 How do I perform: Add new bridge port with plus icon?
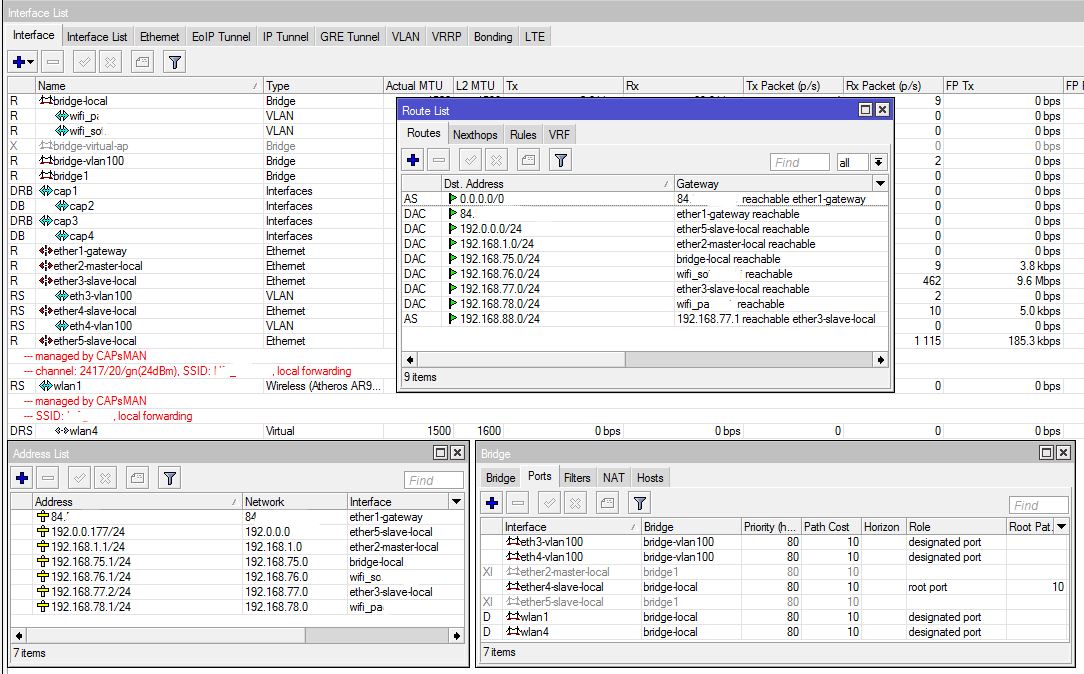[492, 503]
